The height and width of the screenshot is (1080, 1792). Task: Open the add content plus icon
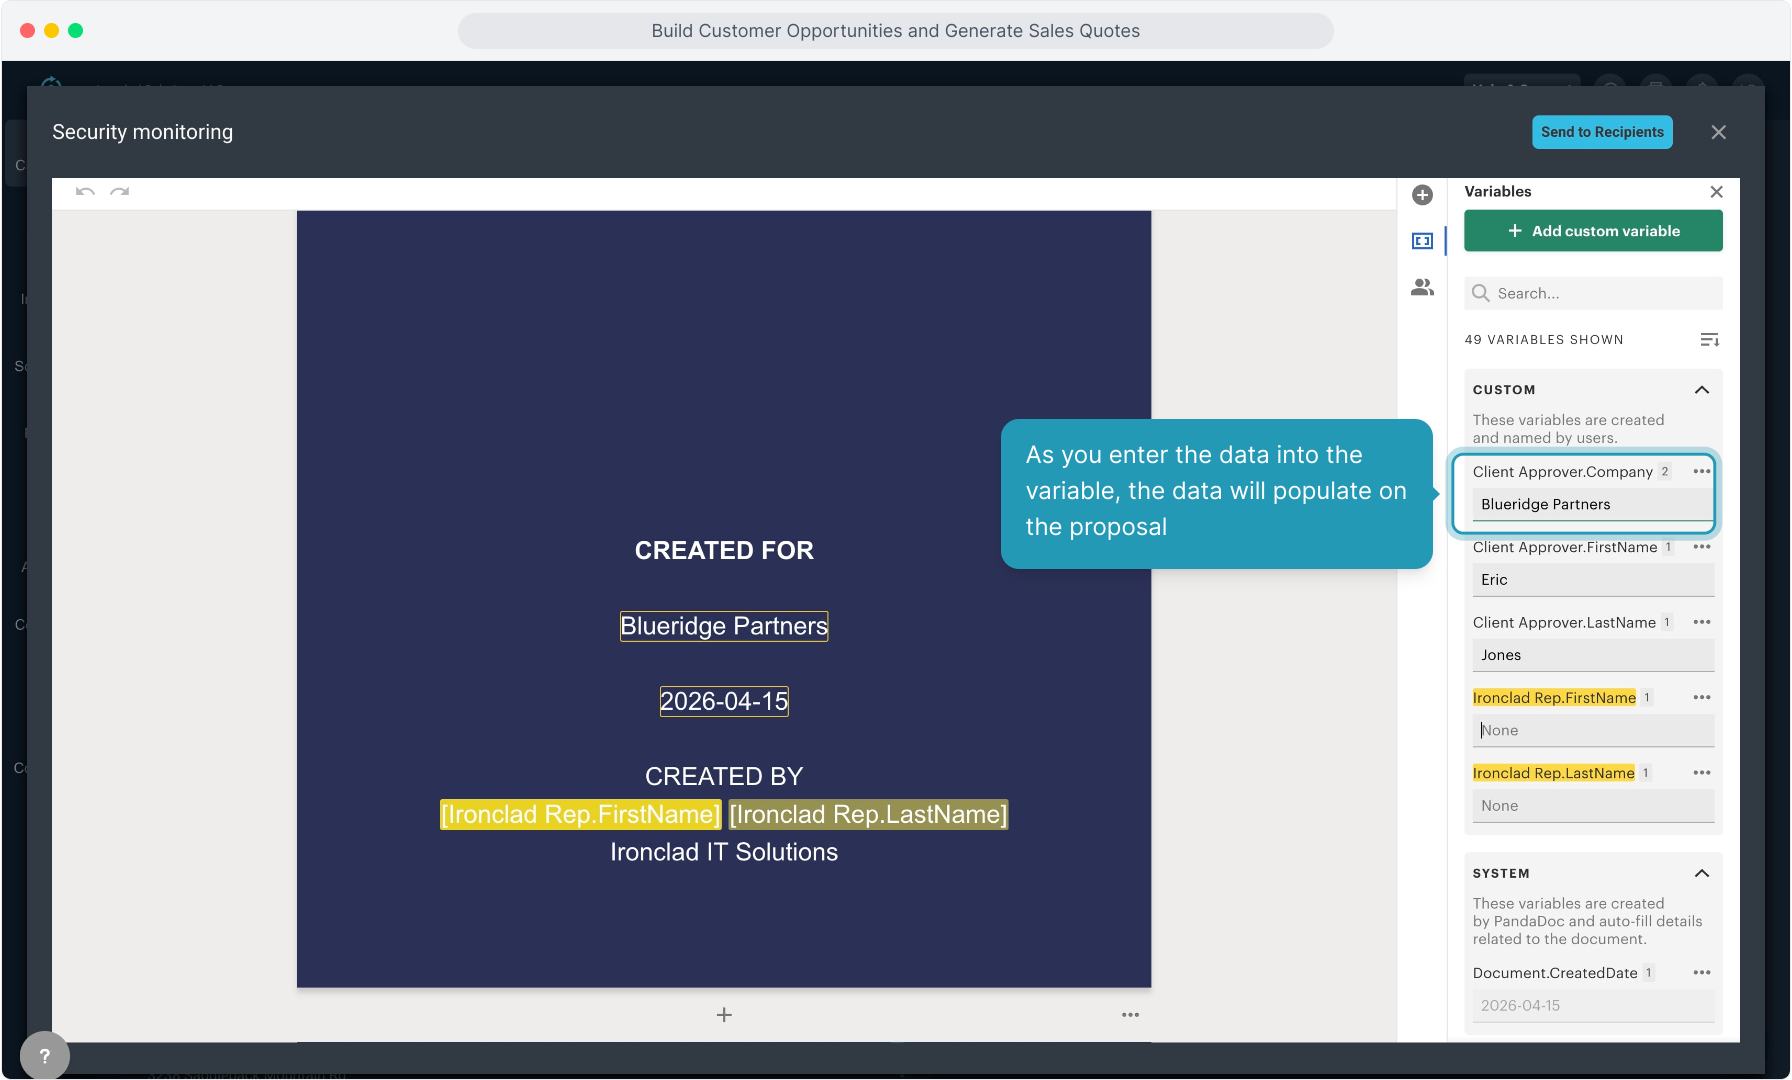point(1422,195)
